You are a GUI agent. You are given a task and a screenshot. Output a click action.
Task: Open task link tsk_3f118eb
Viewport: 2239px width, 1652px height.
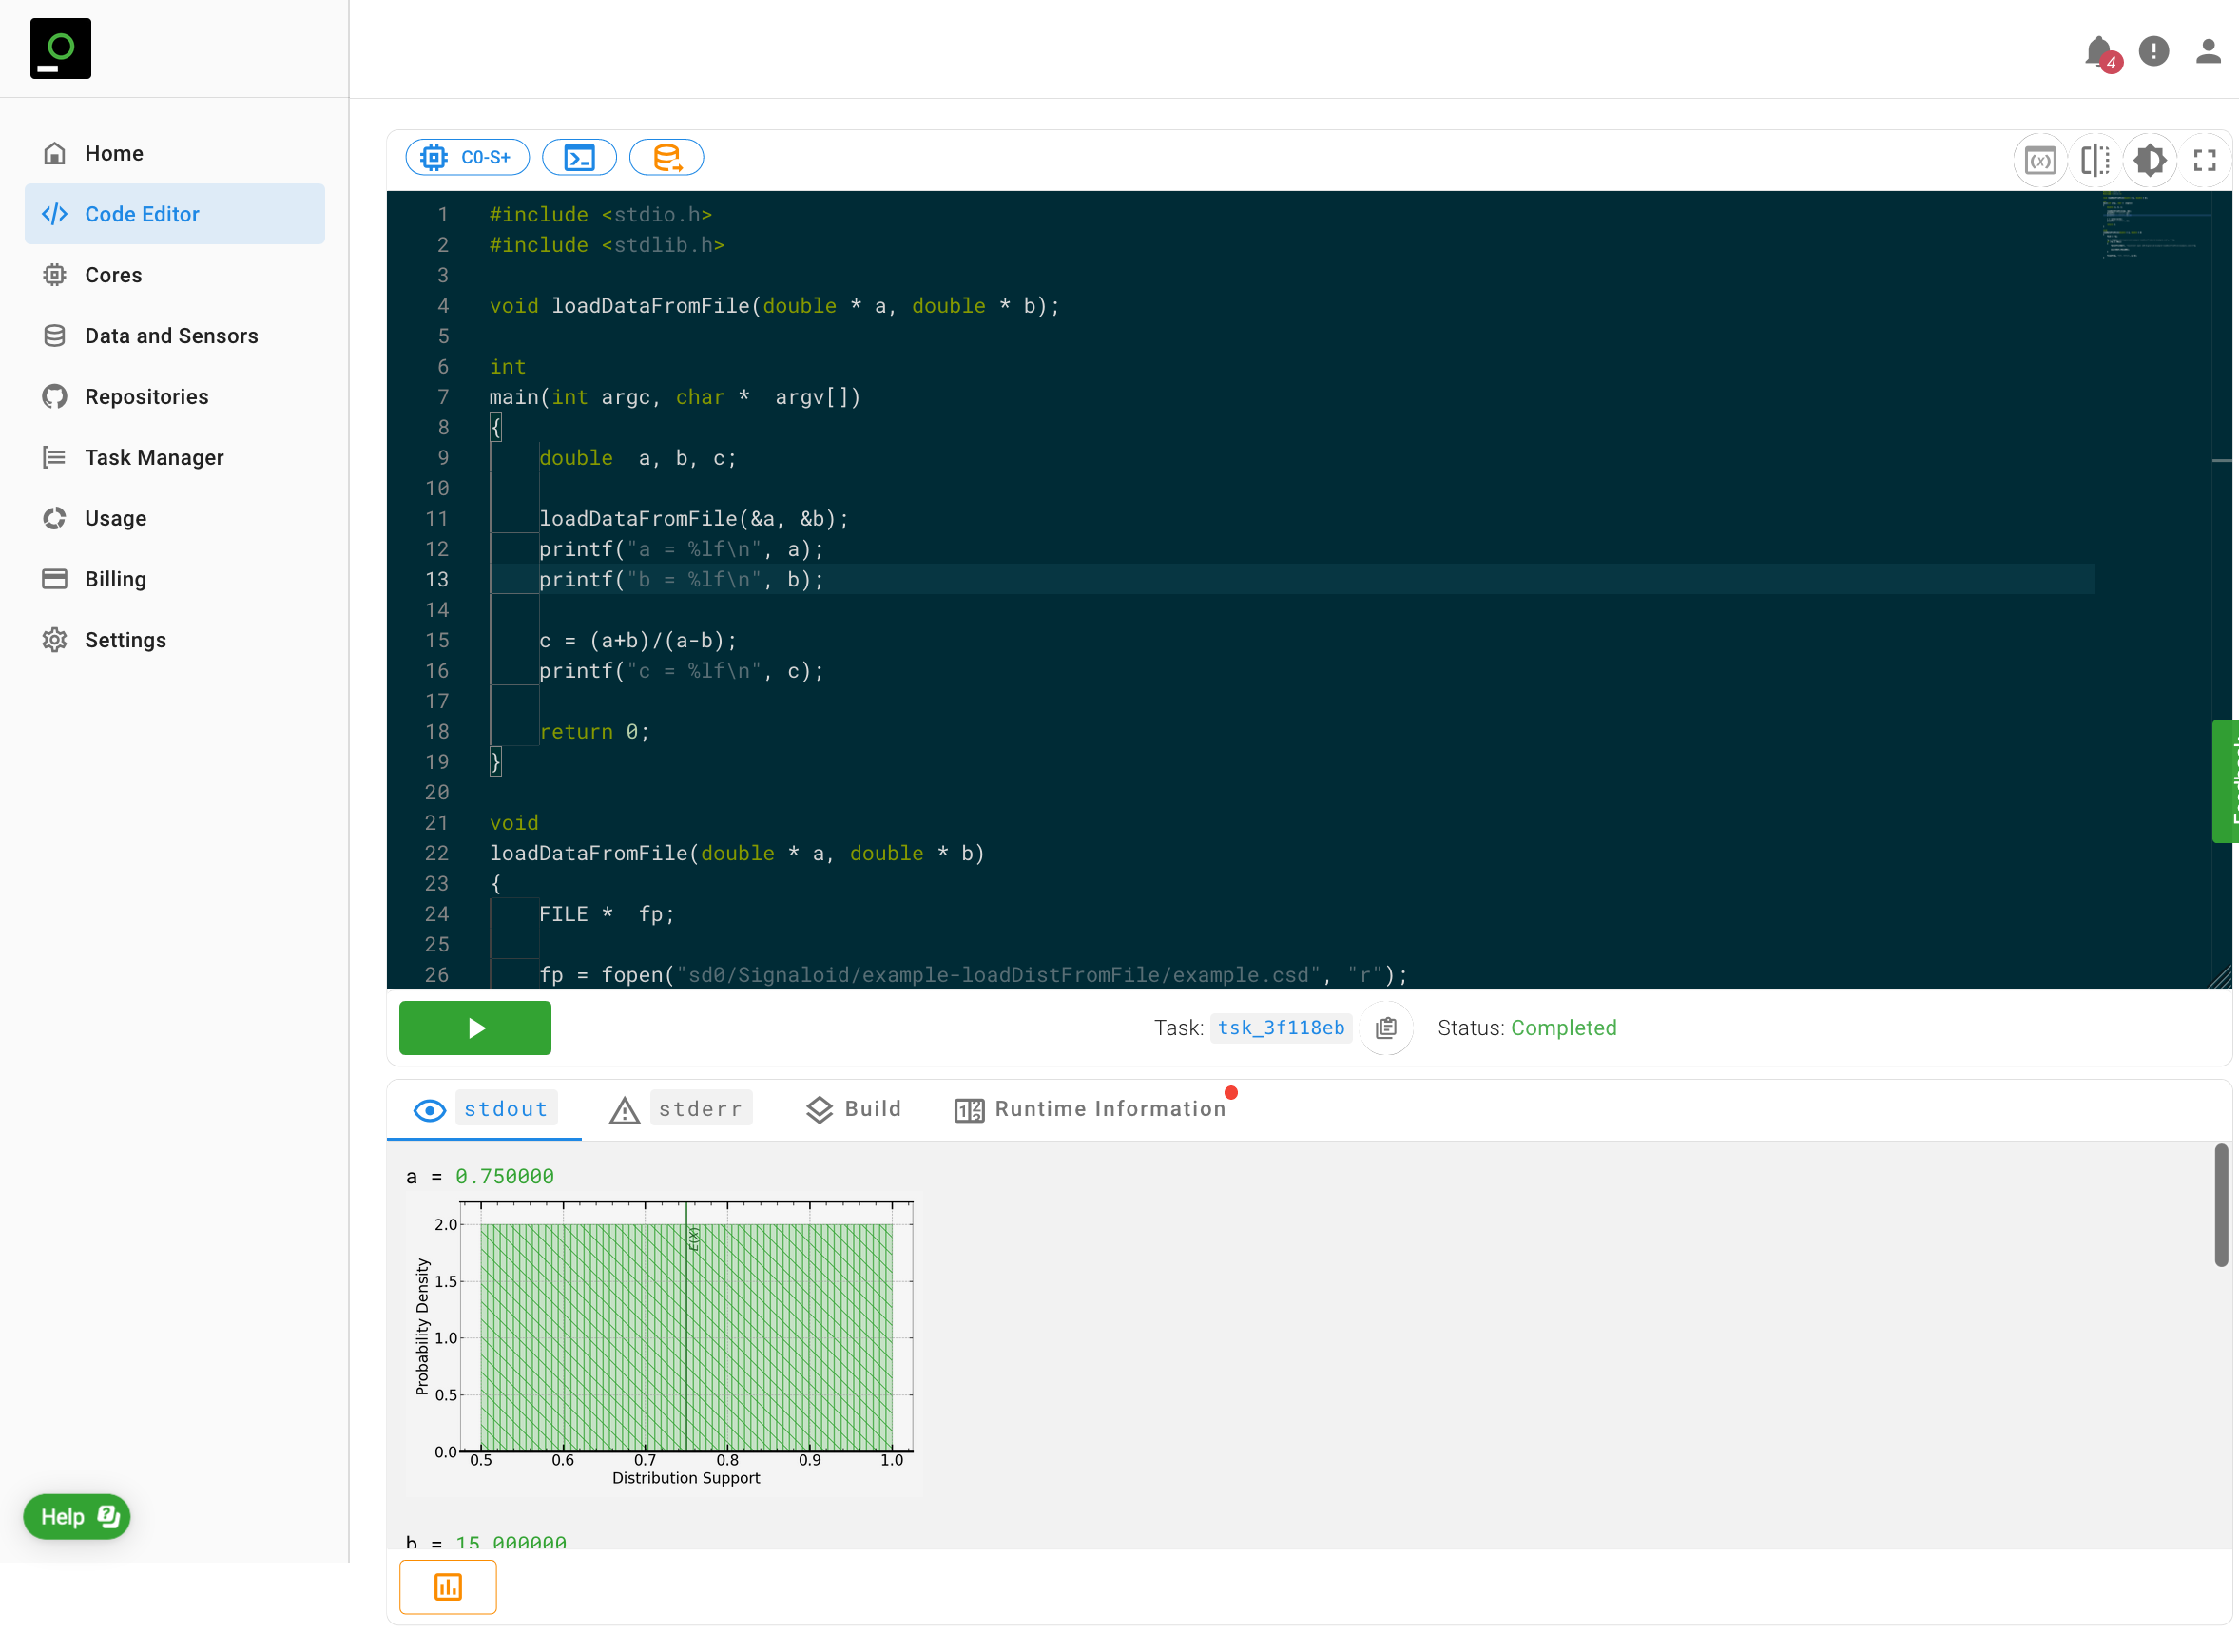(1280, 1028)
